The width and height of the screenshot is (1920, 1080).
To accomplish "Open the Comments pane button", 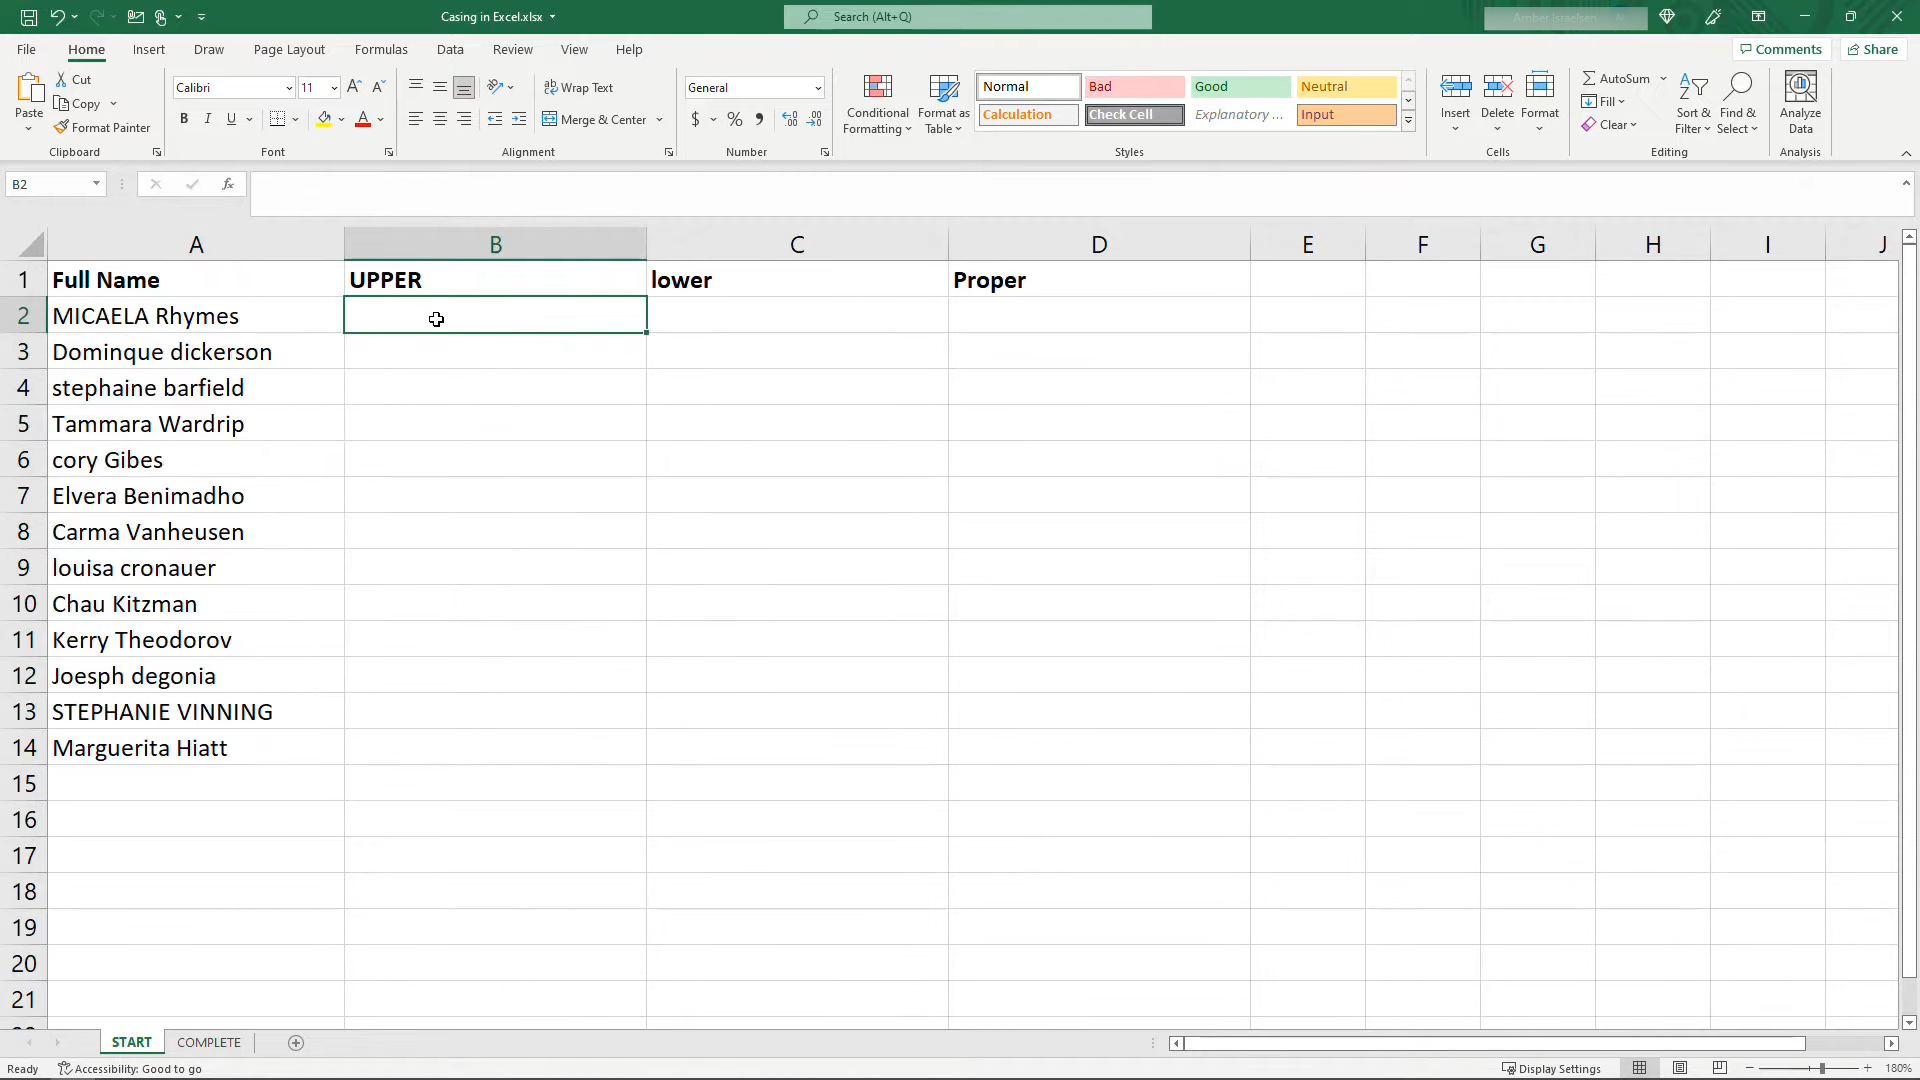I will pyautogui.click(x=1780, y=49).
